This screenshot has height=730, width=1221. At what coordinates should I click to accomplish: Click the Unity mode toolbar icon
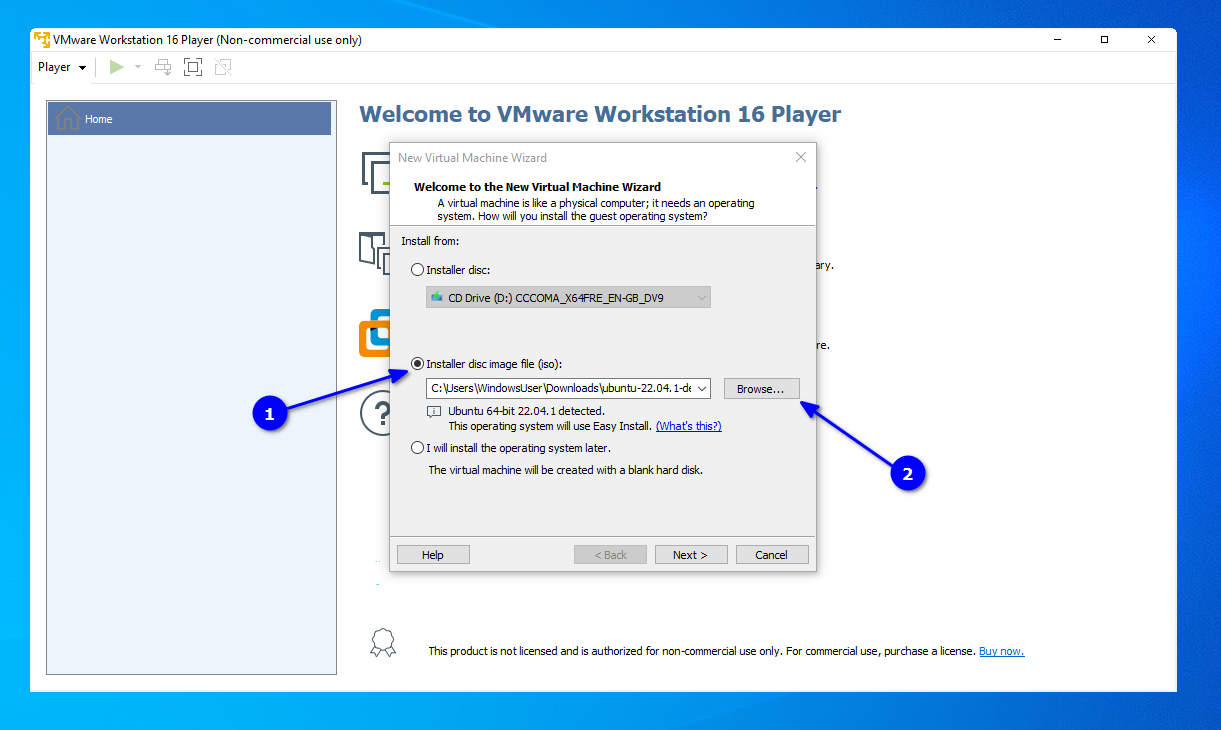(x=223, y=67)
